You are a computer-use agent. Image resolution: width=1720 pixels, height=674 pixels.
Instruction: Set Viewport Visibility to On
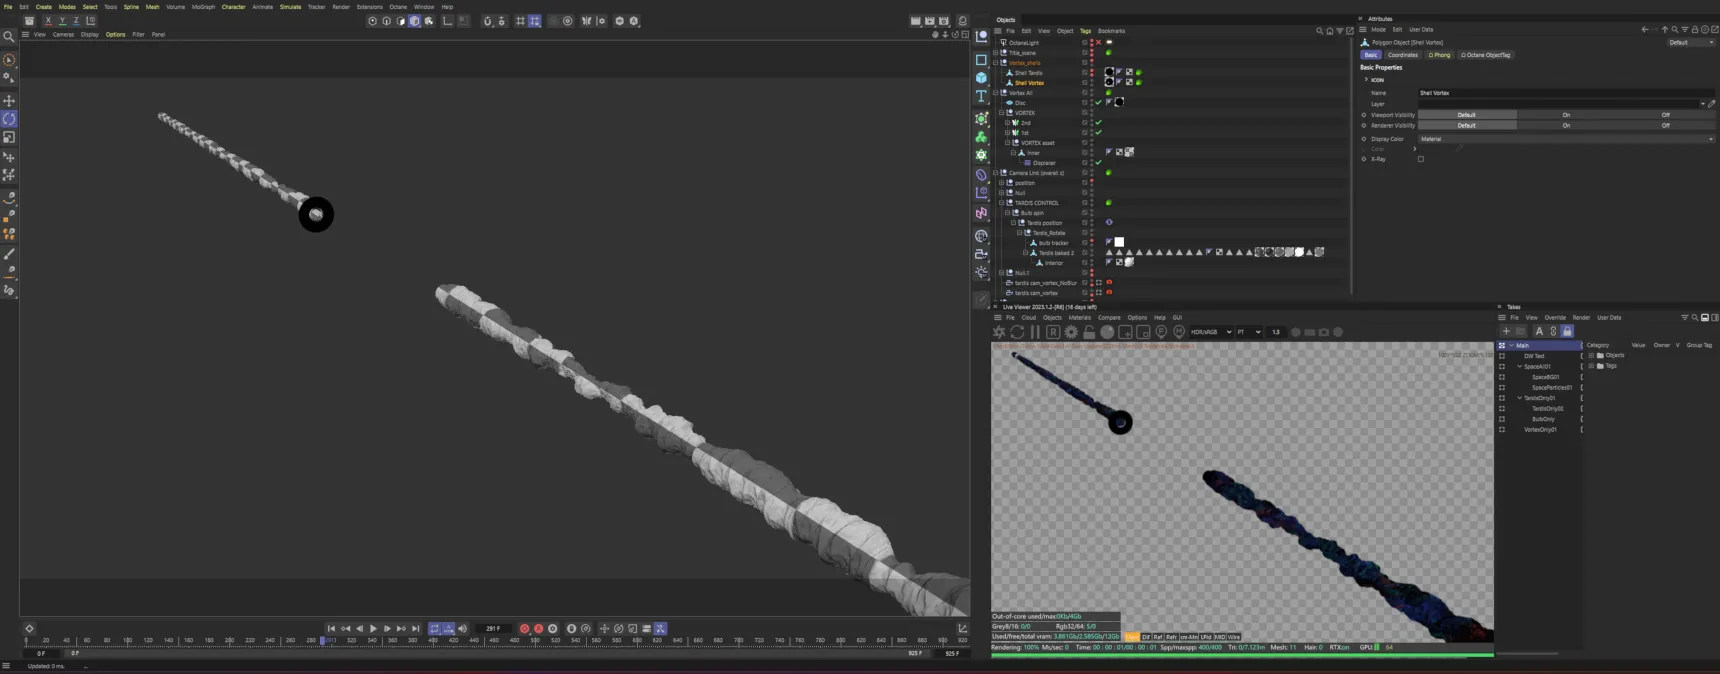point(1566,115)
